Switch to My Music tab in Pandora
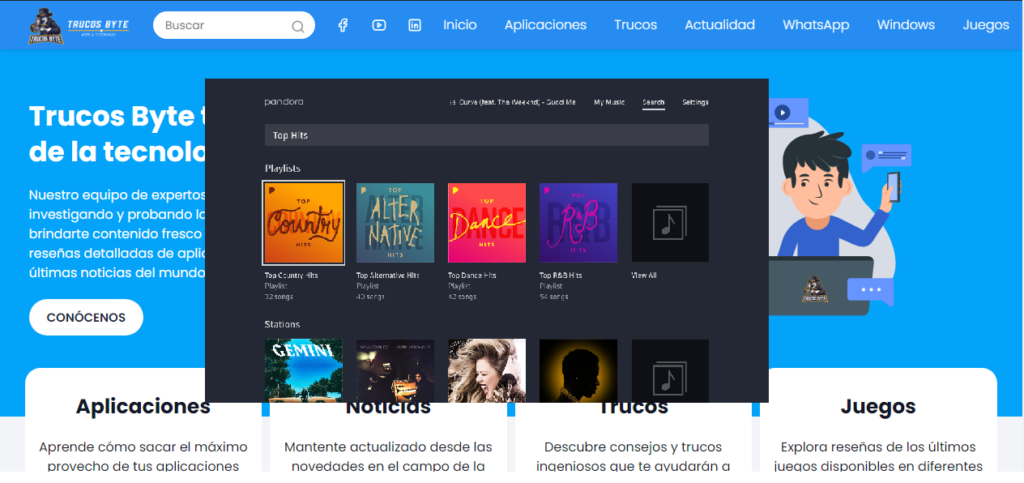Image resolution: width=1024 pixels, height=483 pixels. click(x=609, y=102)
